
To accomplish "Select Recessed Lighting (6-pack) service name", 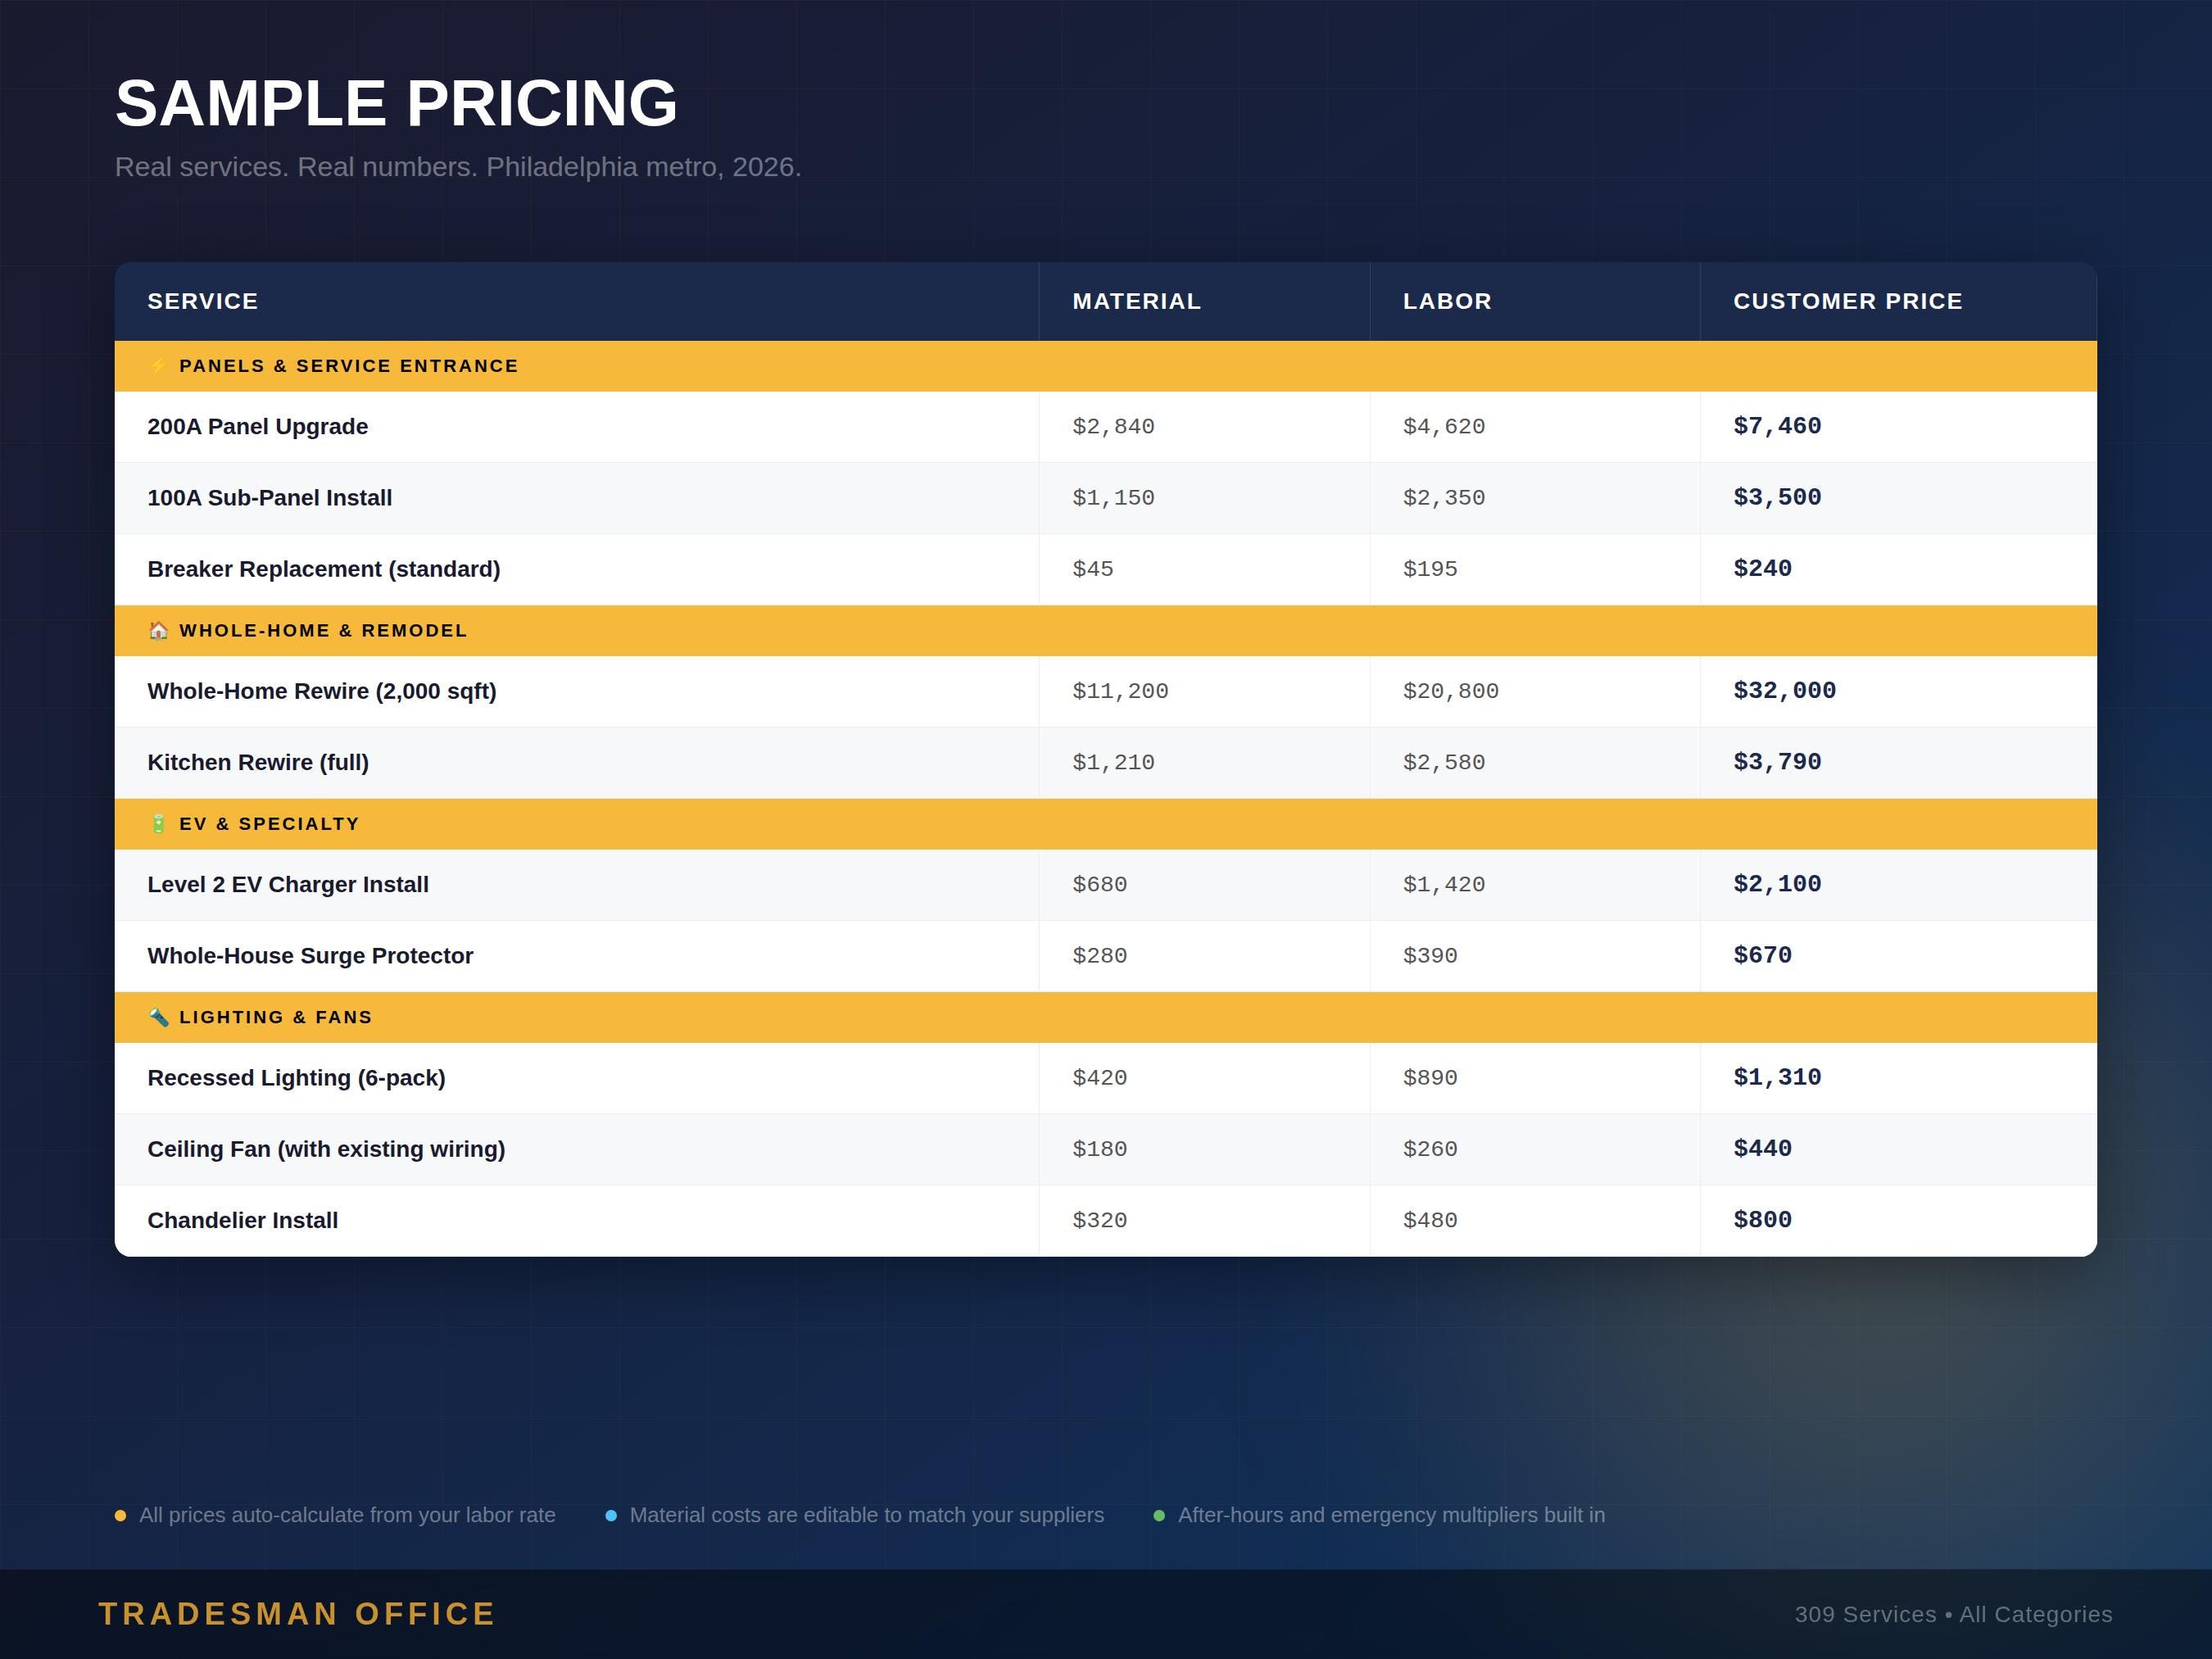I will (296, 1078).
